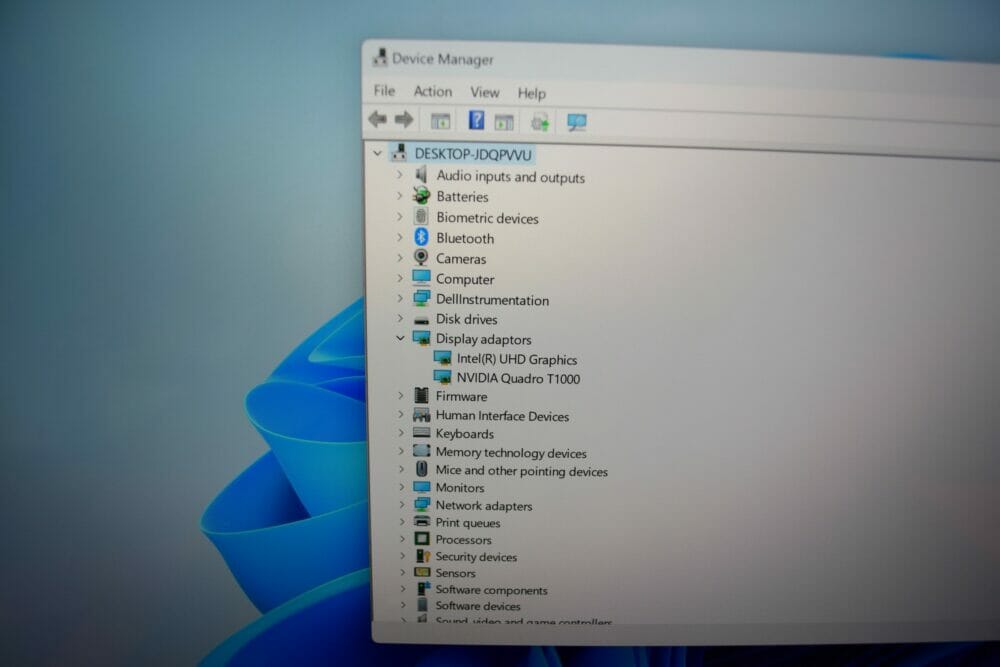Collapse the Display adaptors category
Screen dimensions: 1000x667
coord(400,338)
